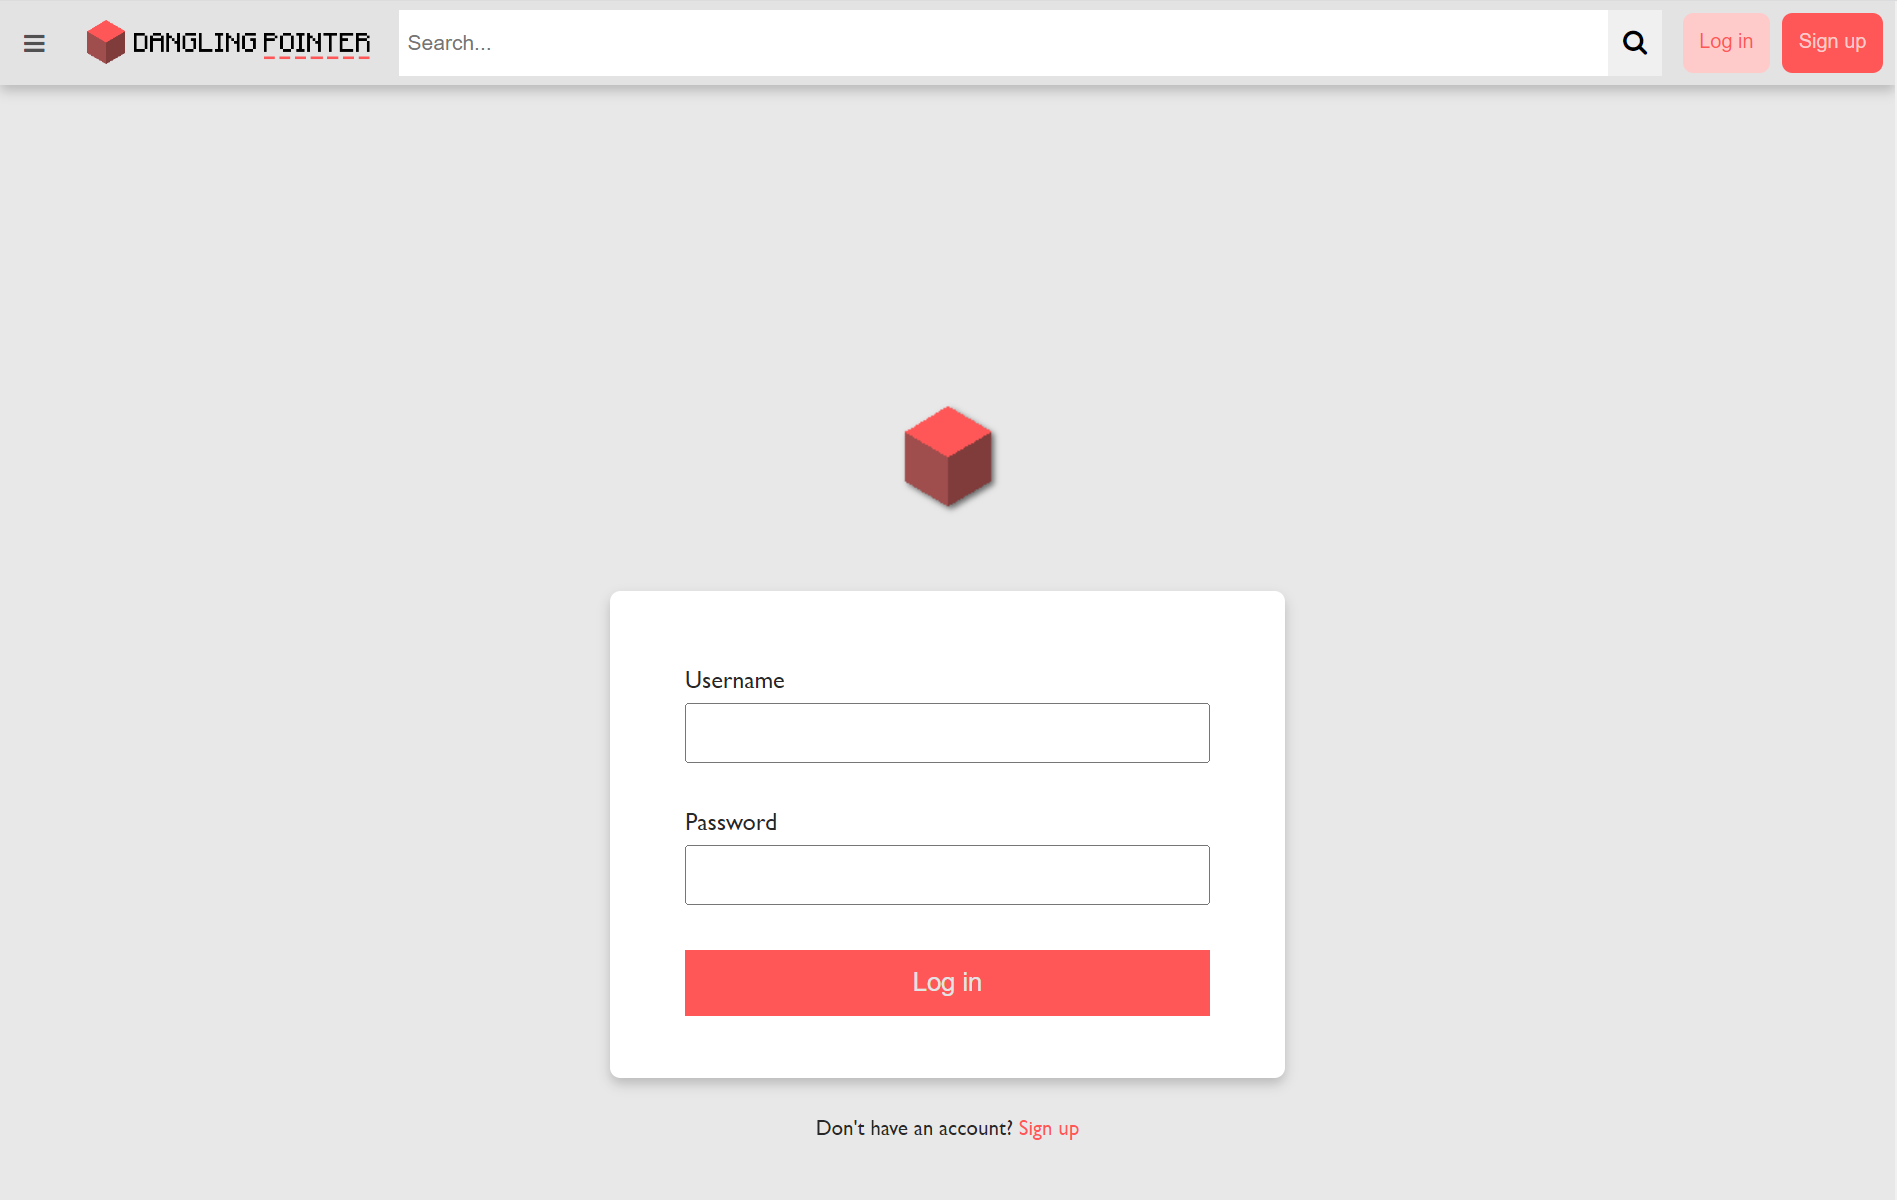Click the "Don't have an account?" text
This screenshot has height=1200, width=1897.
[914, 1128]
